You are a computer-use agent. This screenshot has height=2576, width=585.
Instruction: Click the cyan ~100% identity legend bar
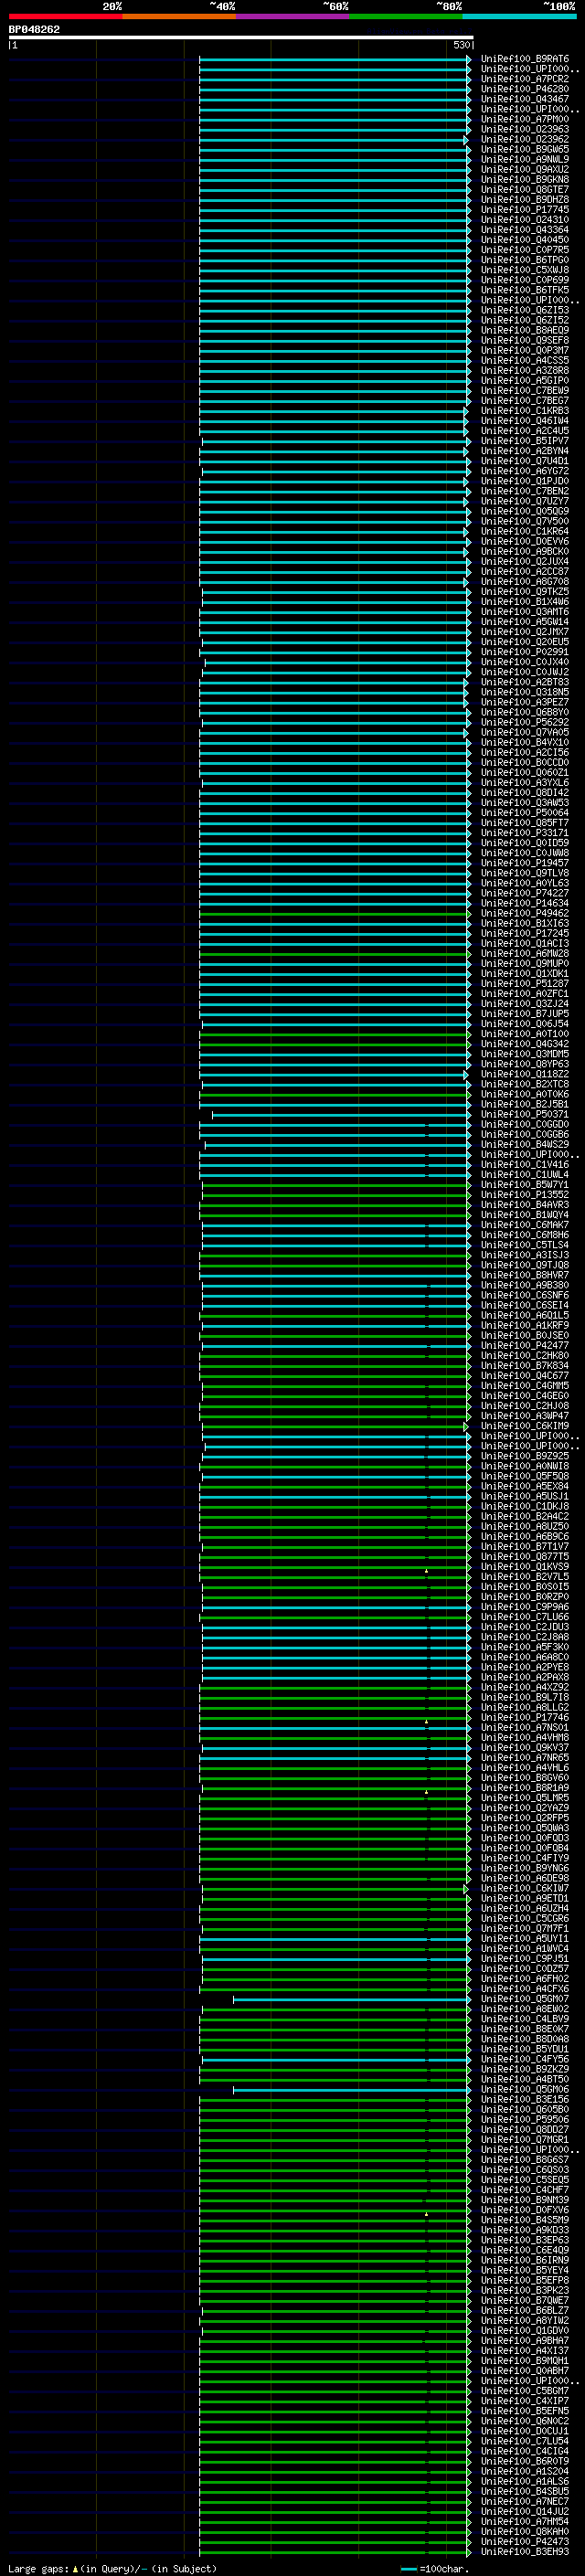(x=520, y=16)
